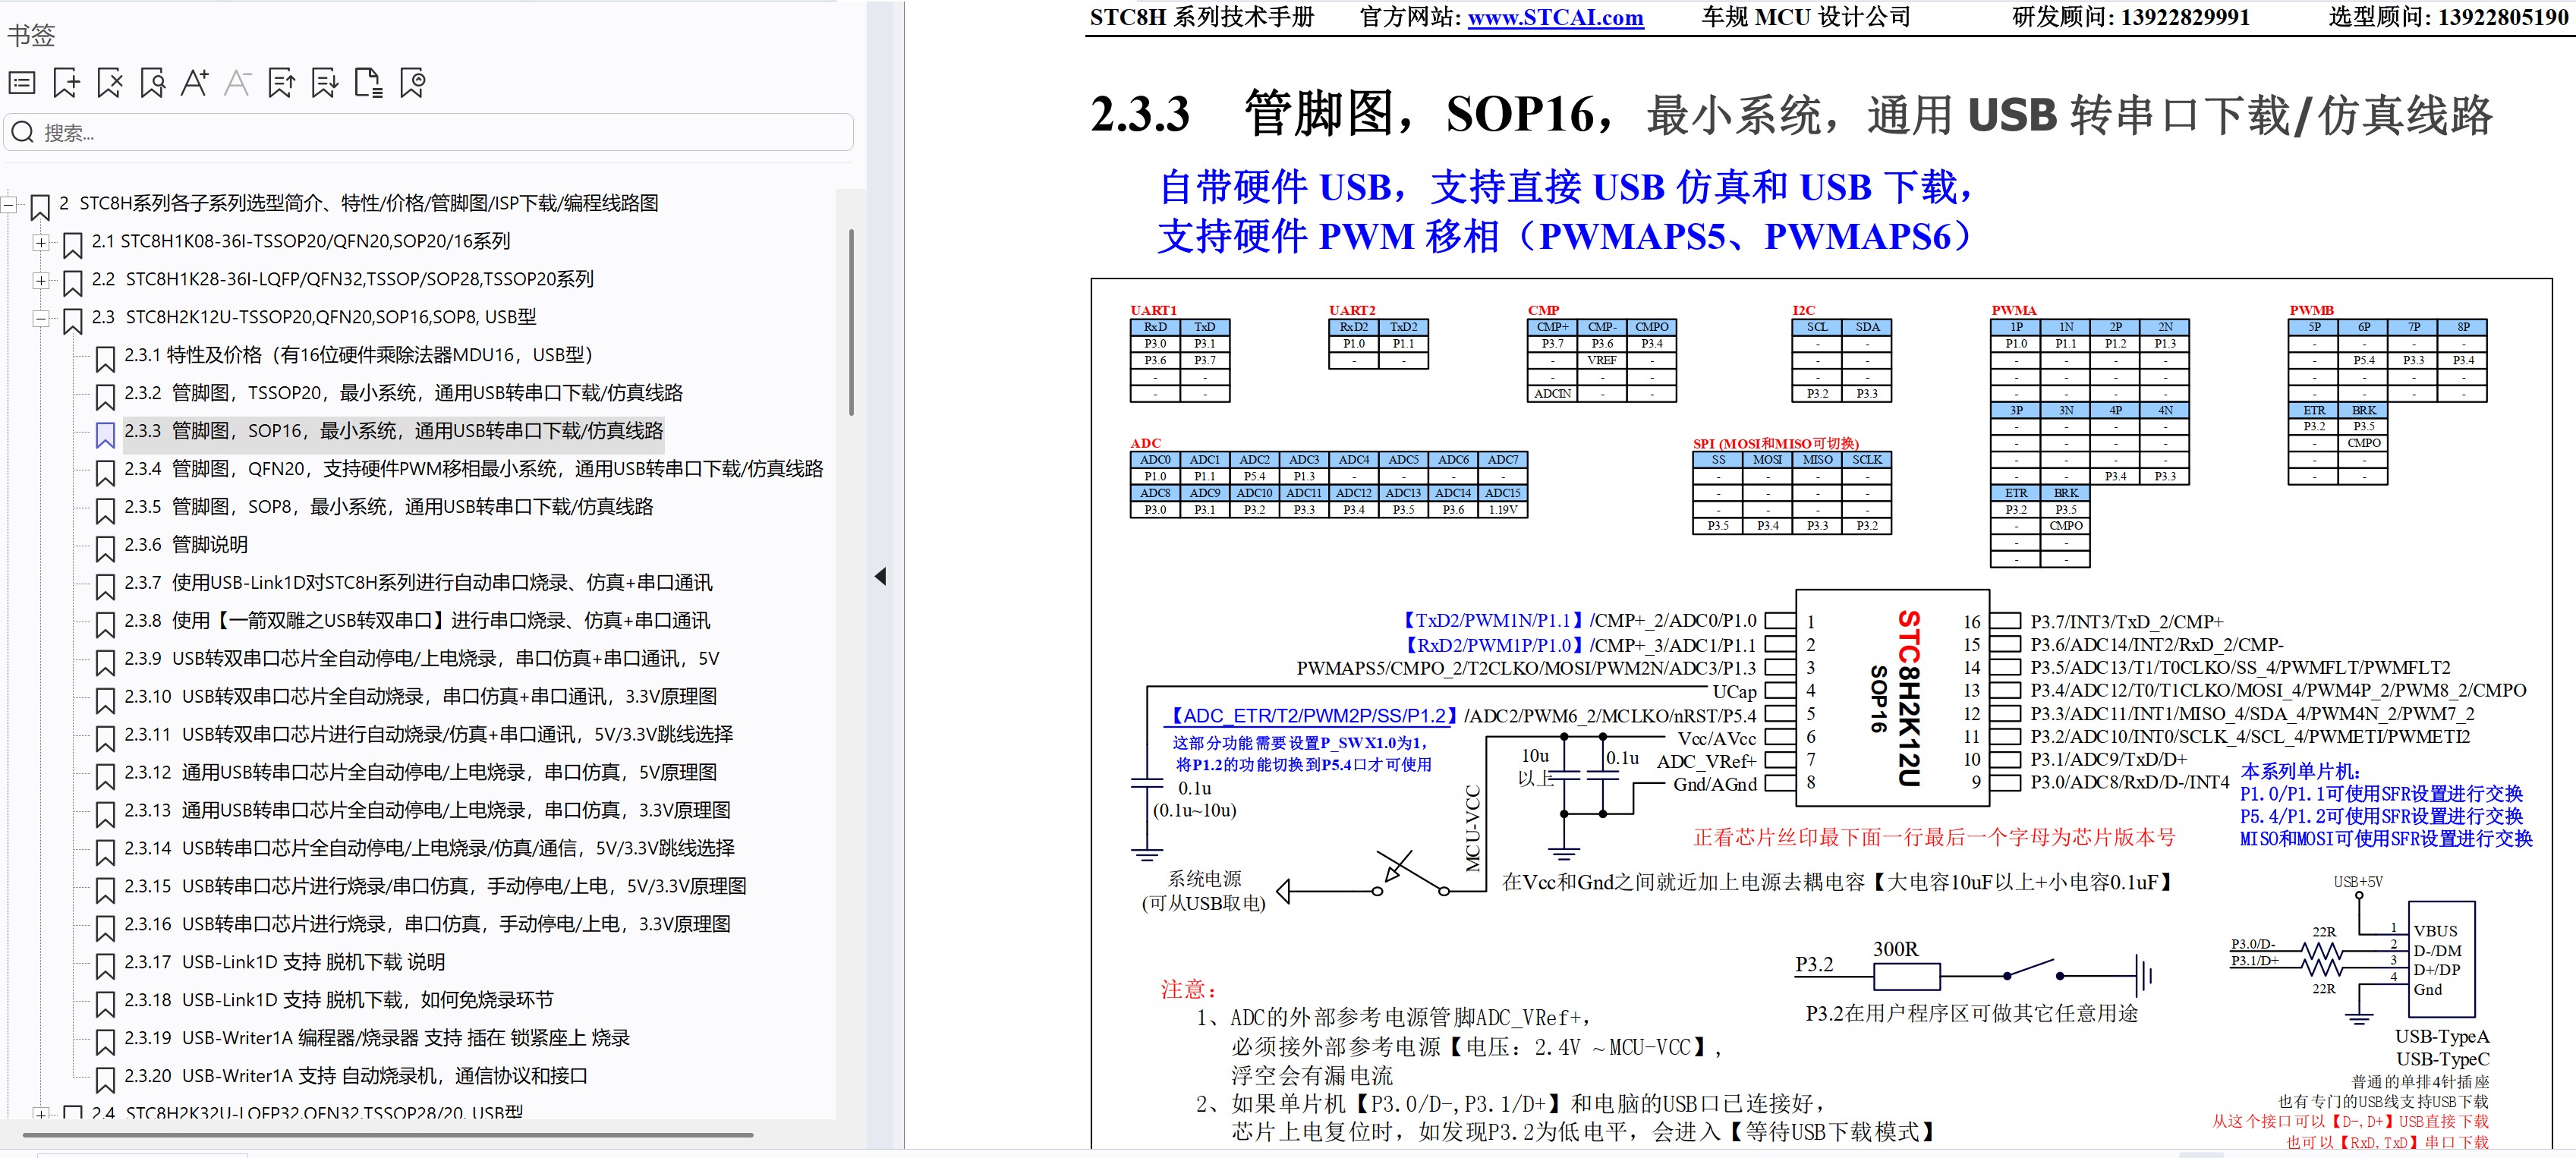This screenshot has height=1158, width=2576.
Task: Click the ADC table title
Action: pyautogui.click(x=1146, y=444)
